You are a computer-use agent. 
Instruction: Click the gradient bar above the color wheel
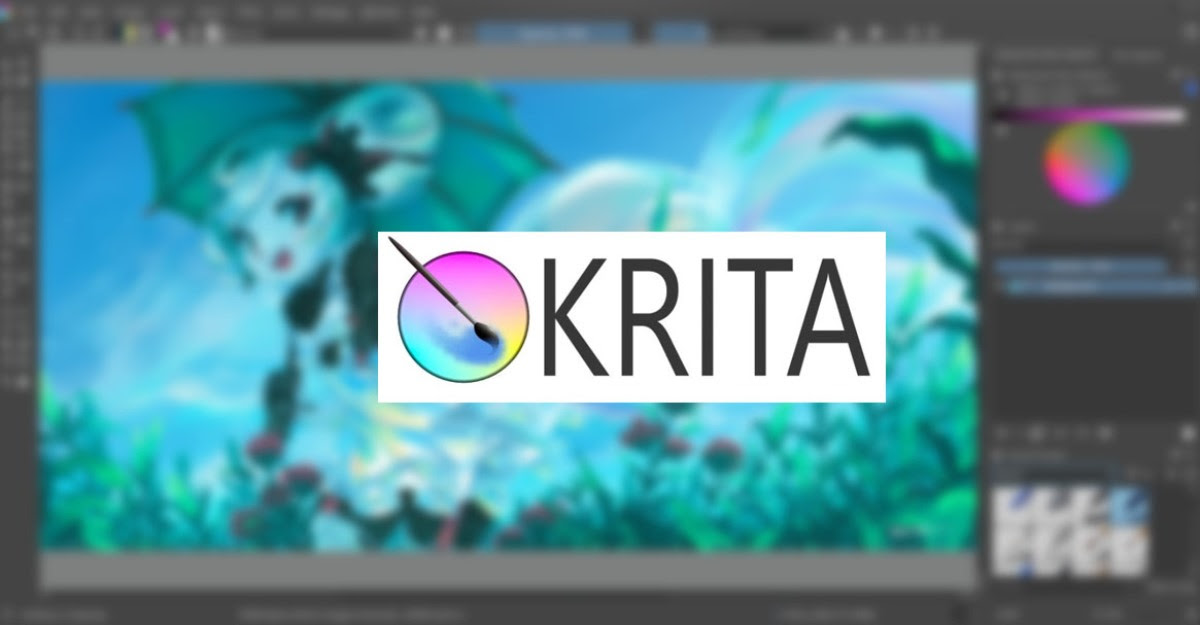click(1088, 116)
